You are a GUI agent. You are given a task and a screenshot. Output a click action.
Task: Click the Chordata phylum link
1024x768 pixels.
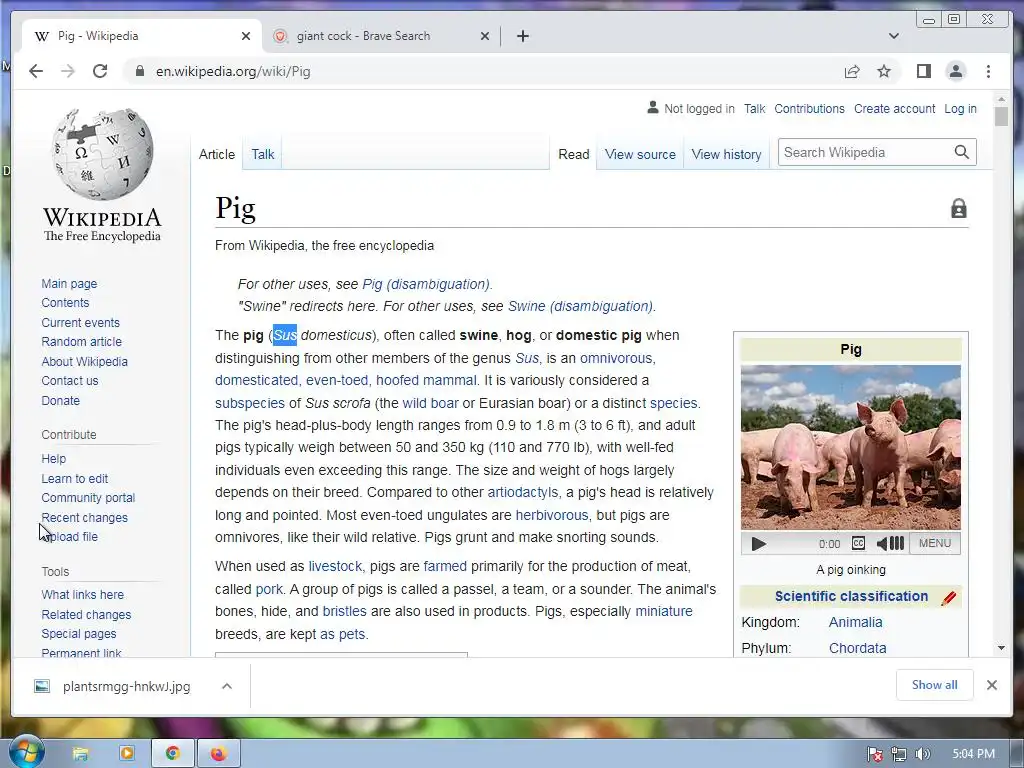point(857,648)
